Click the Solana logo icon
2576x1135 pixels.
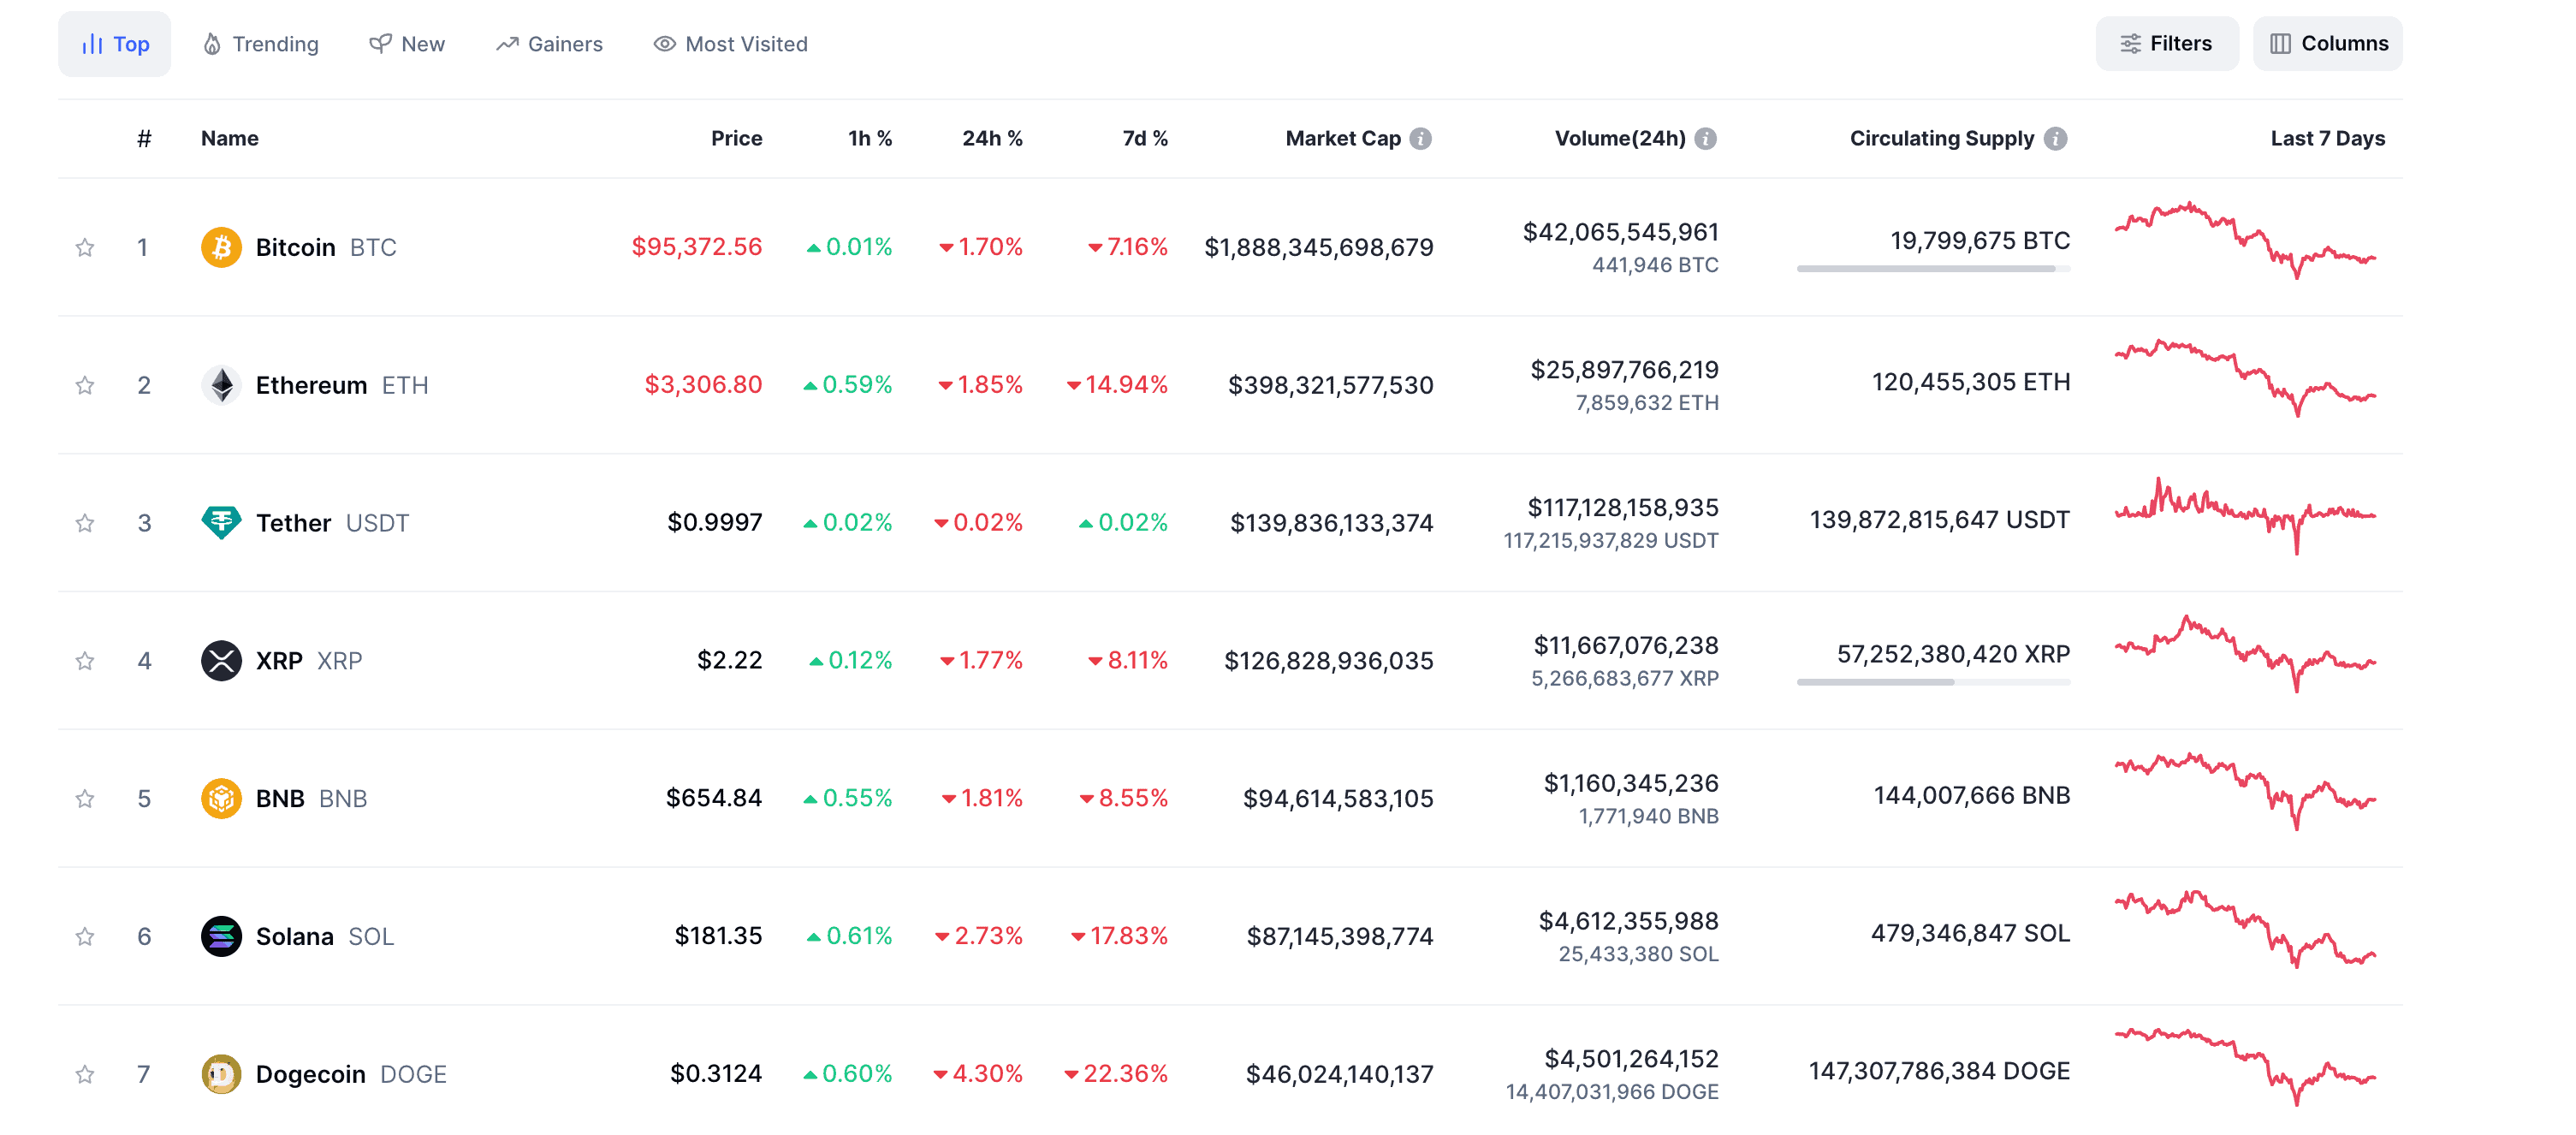[x=221, y=936]
